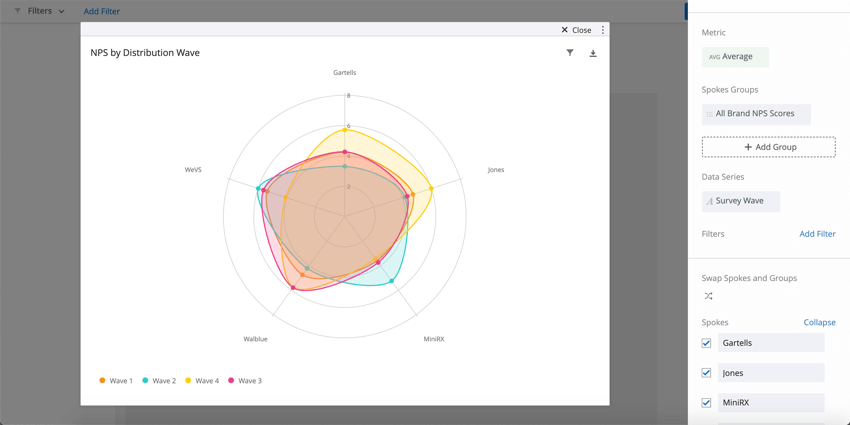Click the swap spokes and groups icon
Screen dimensions: 850x425
[708, 296]
